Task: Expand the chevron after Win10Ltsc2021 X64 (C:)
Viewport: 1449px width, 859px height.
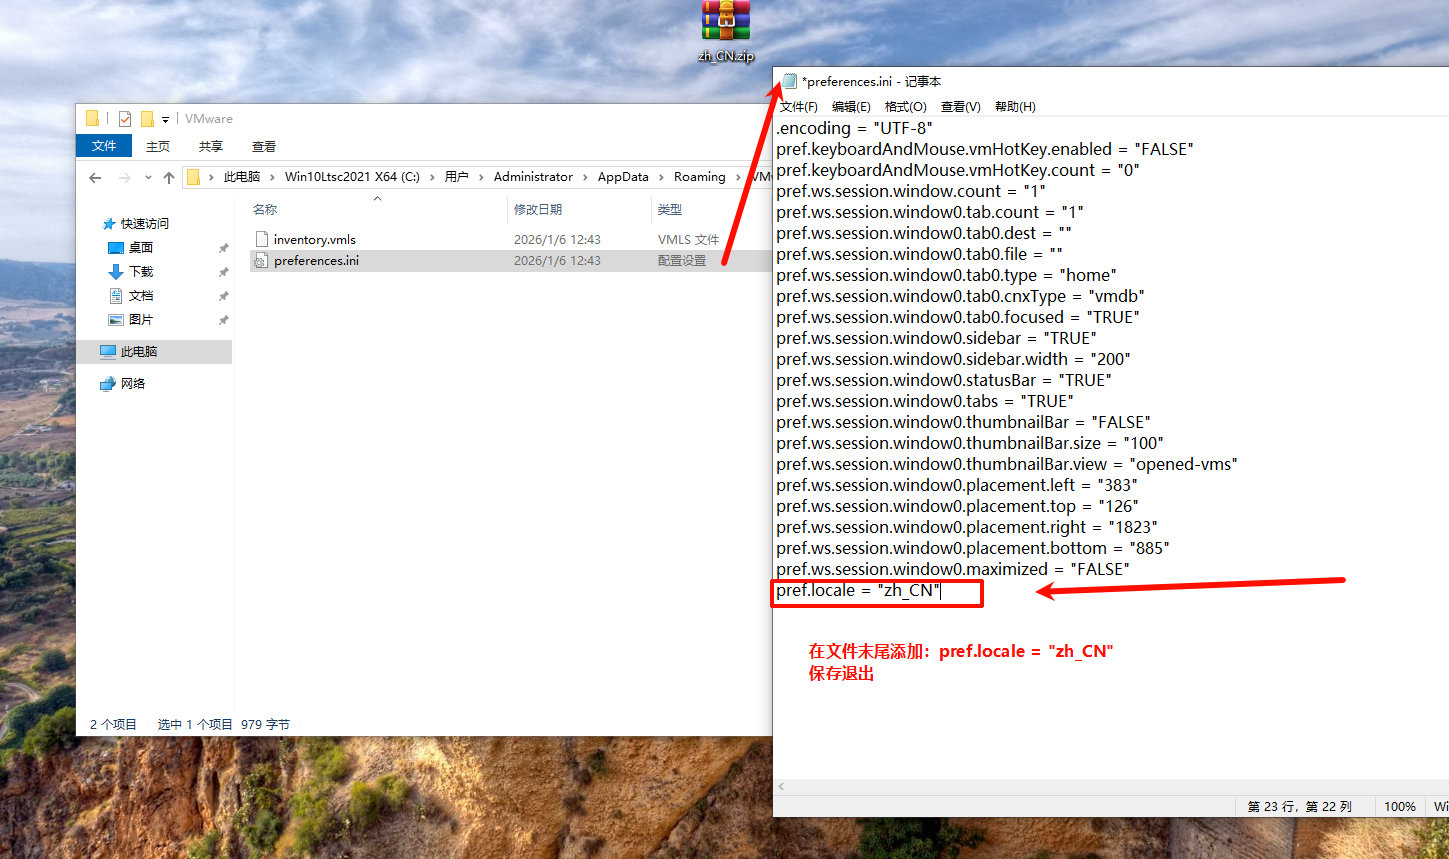Action: click(433, 177)
